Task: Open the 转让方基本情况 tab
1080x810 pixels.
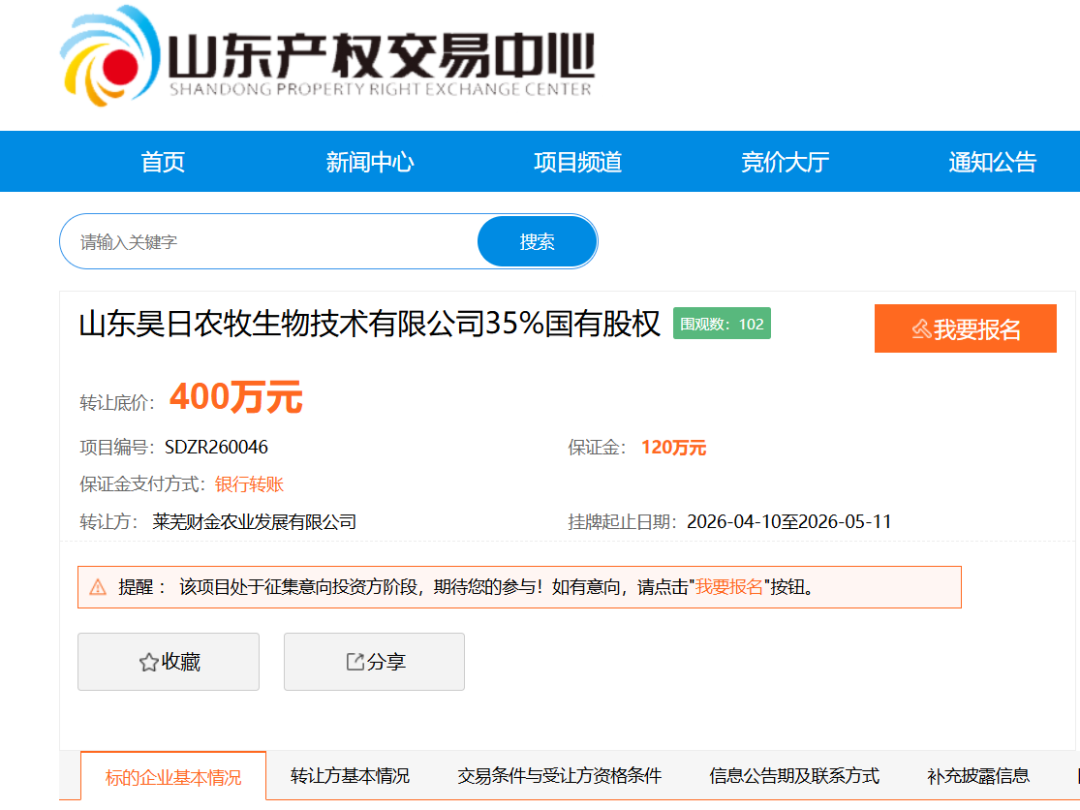Action: click(350, 776)
